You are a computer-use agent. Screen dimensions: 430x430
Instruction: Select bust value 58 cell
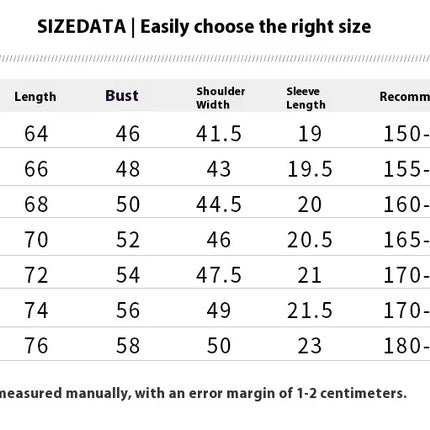point(128,346)
